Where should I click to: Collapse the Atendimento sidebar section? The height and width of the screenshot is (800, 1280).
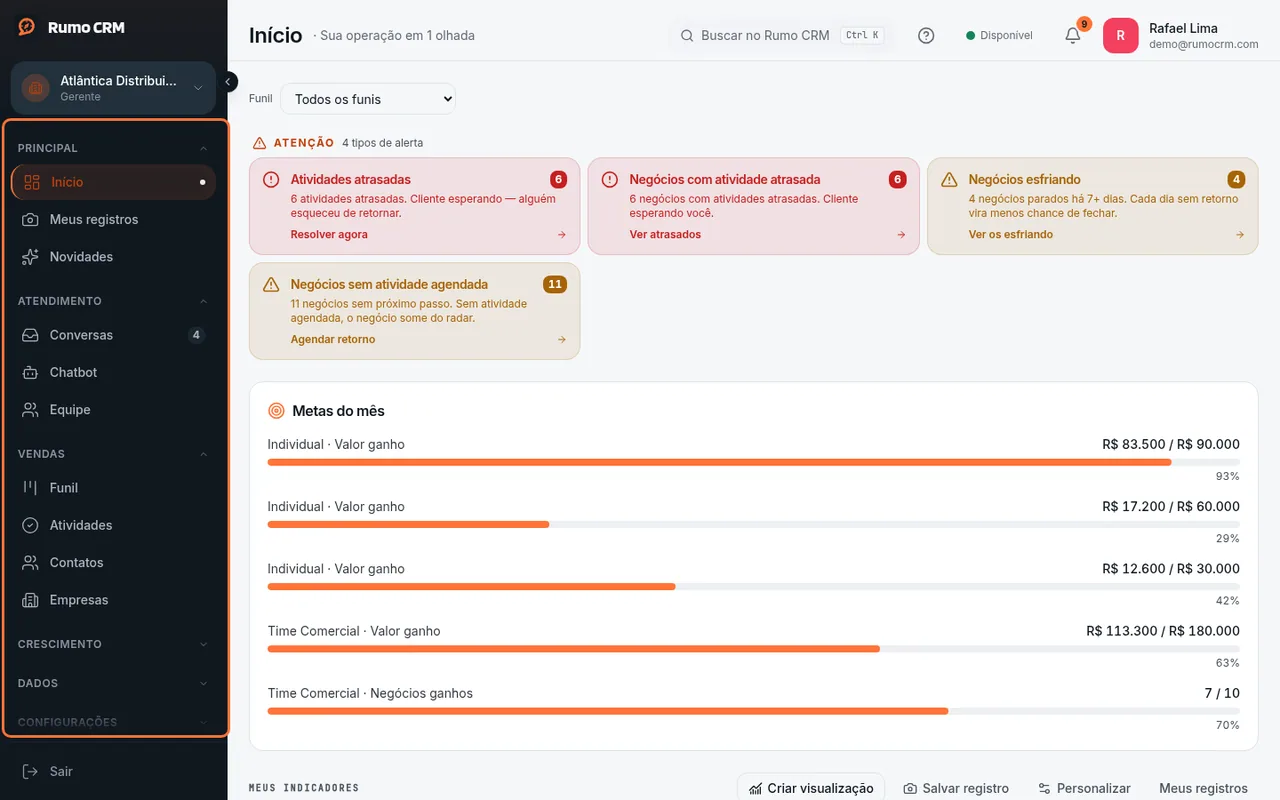113,301
